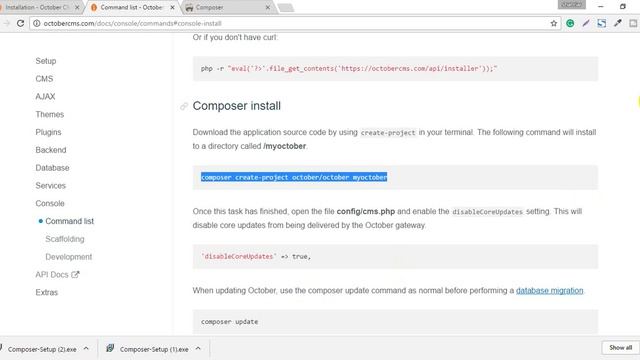640x360 pixels.
Task: Open the Services docs section
Action: [x=51, y=186]
